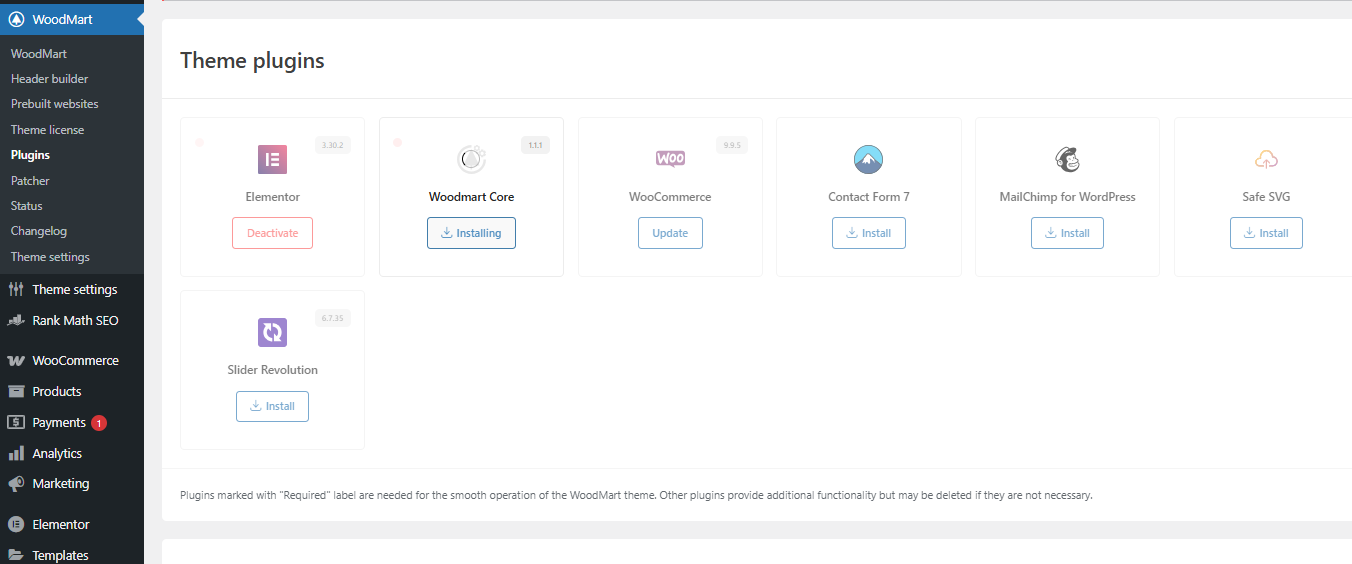Click the Contact Form 7 plugin name
This screenshot has width=1352, height=564.
[x=869, y=197]
